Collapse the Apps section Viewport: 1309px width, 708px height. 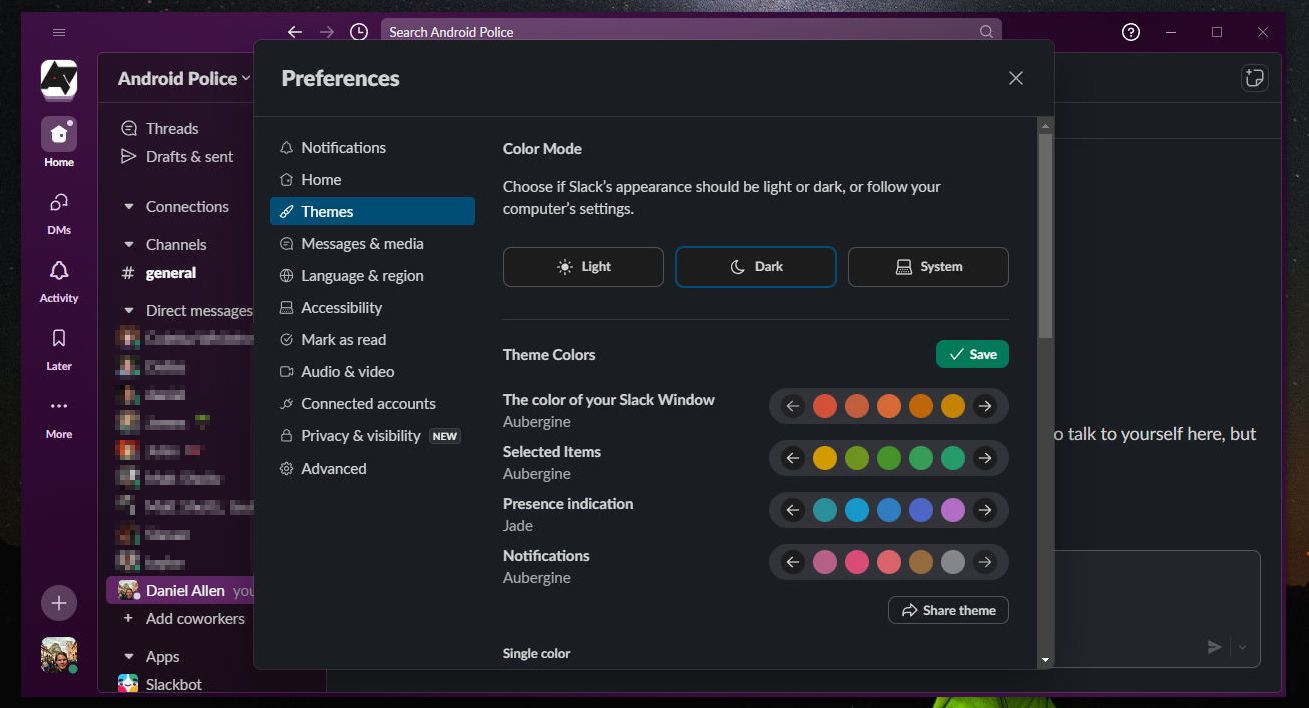point(128,657)
